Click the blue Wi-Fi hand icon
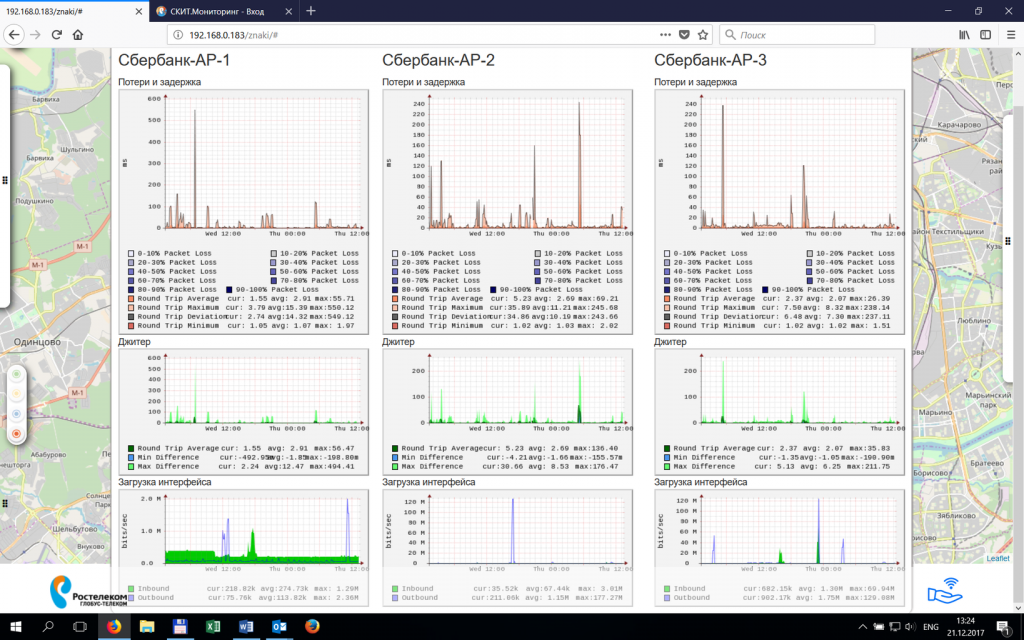Viewport: 1024px width, 640px height. click(944, 590)
